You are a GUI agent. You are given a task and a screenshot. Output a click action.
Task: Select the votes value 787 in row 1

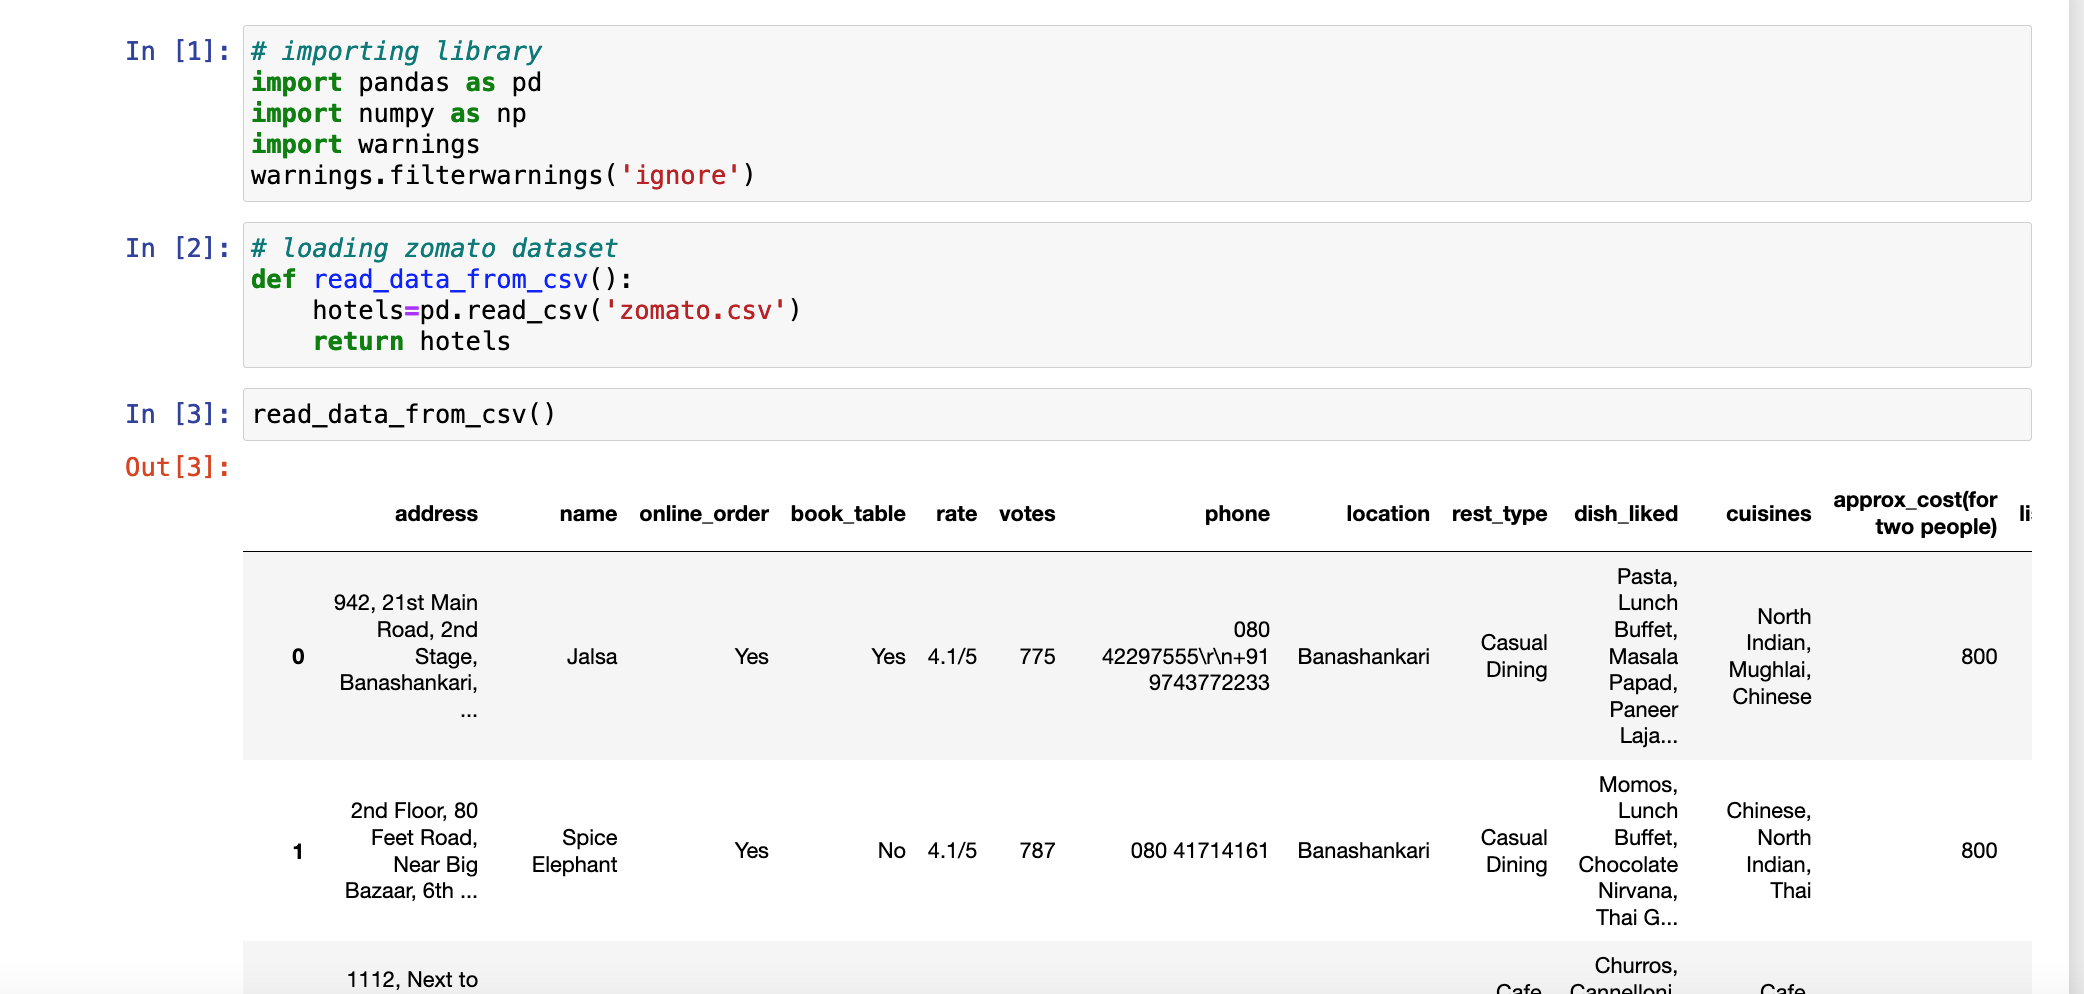click(x=1037, y=851)
